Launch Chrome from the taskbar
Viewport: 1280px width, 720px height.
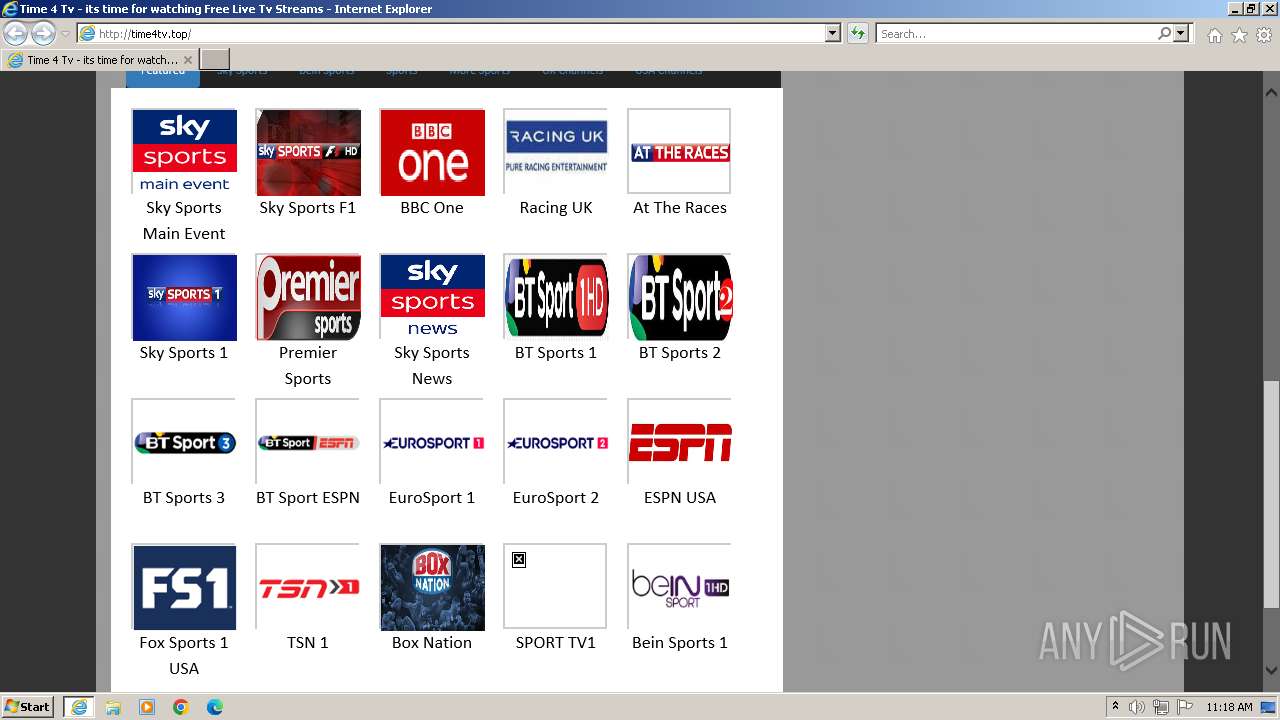click(x=181, y=707)
